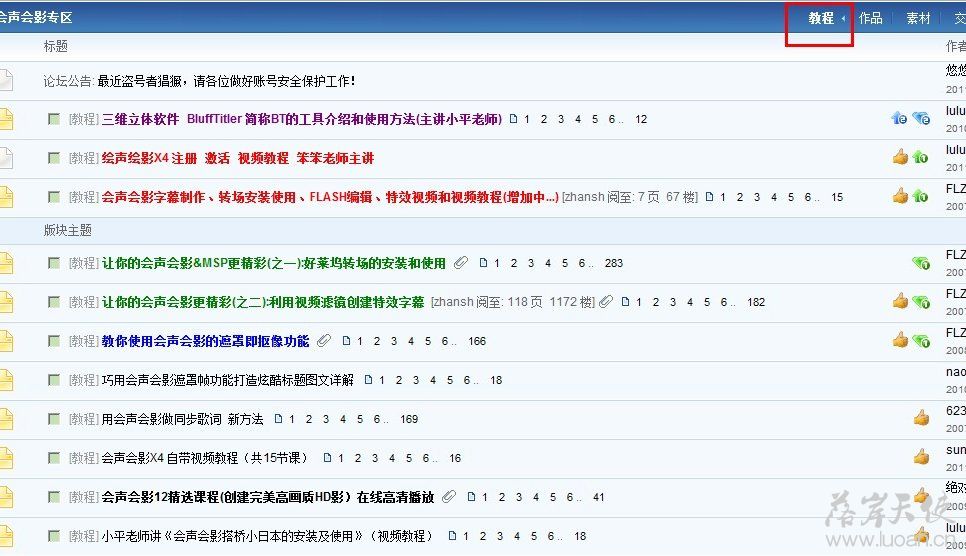
Task: Click paperclip attachment icon on 好莱坞转场 thread
Action: coord(461,263)
